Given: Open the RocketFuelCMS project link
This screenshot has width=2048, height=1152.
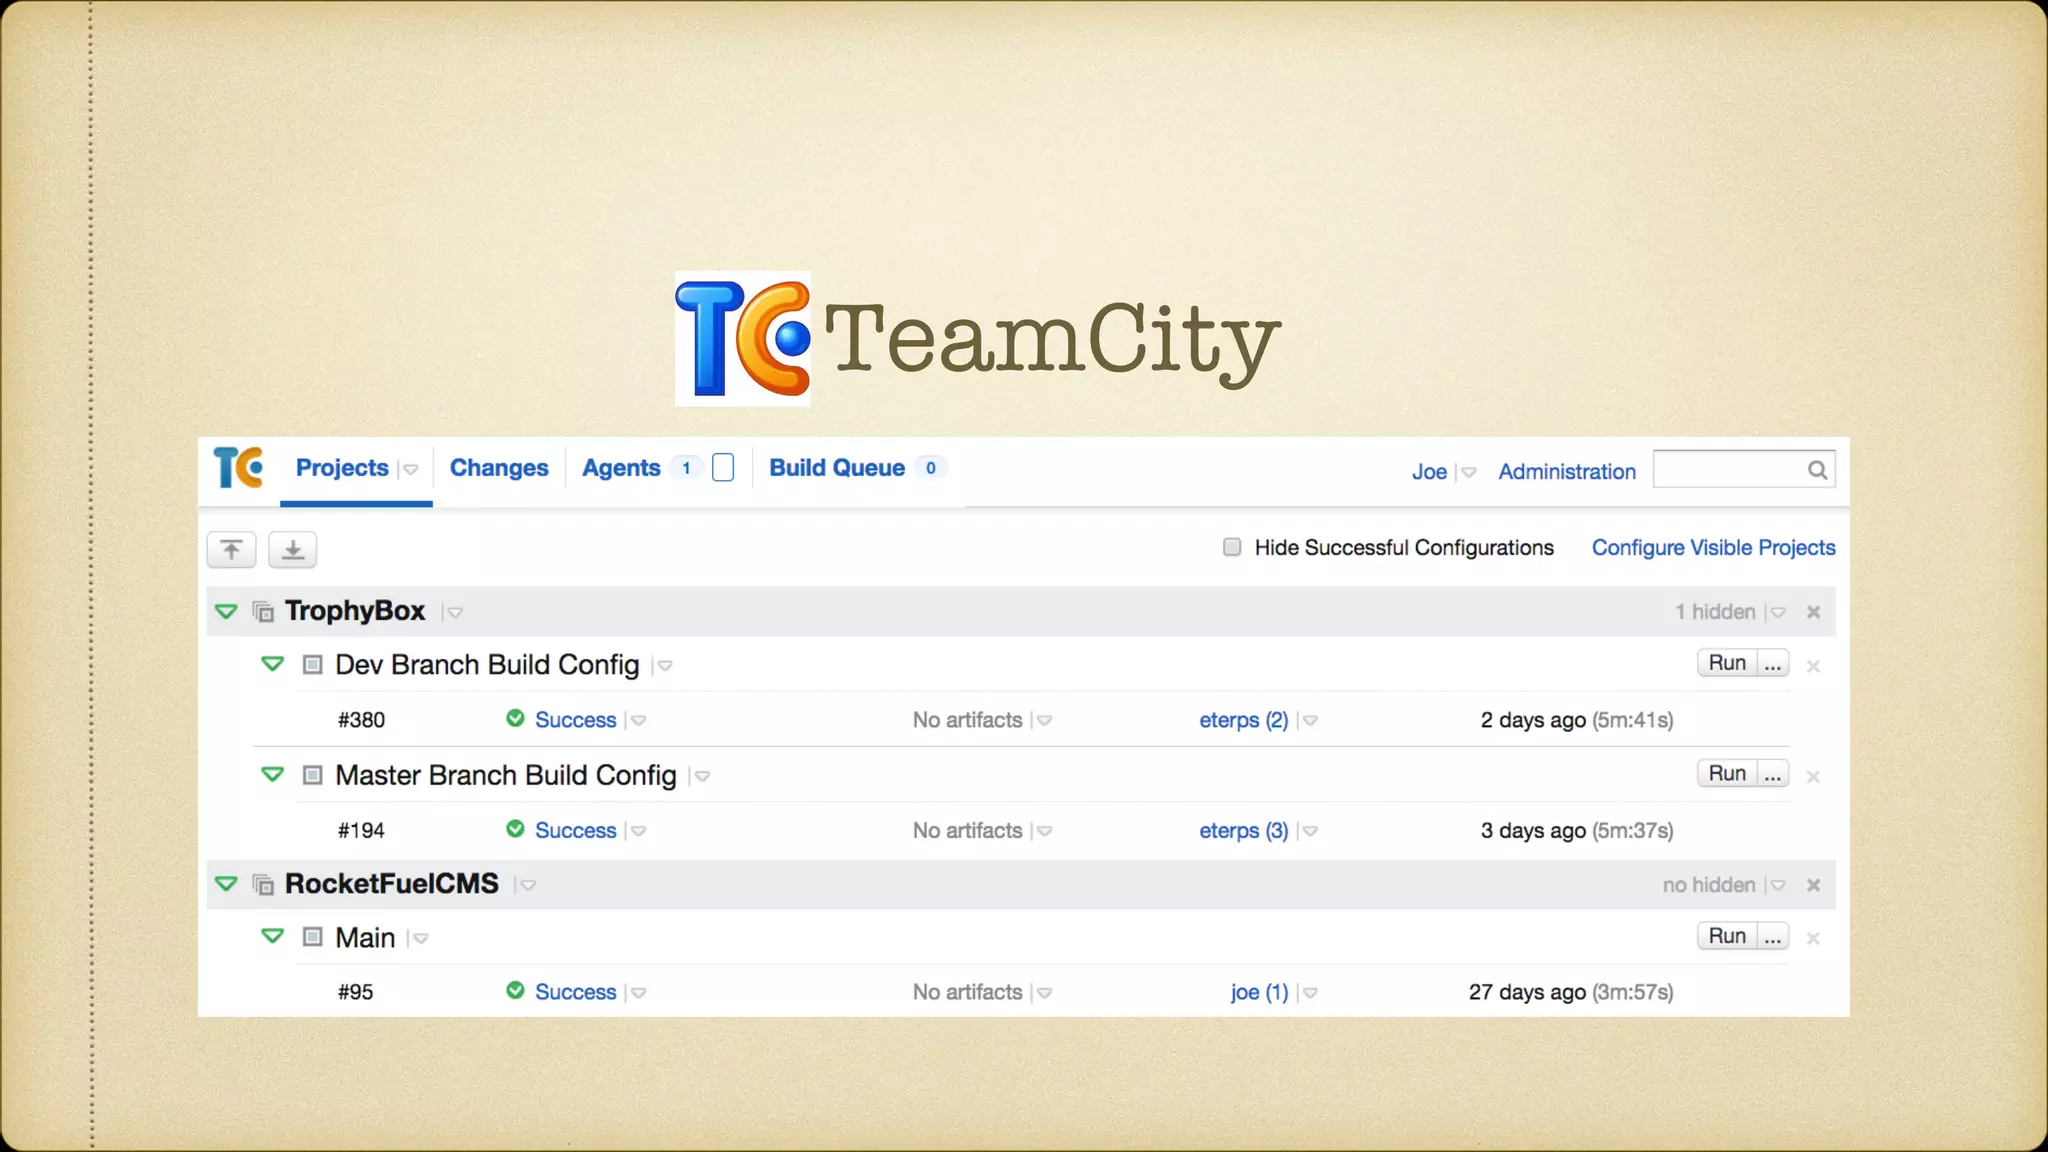Looking at the screenshot, I should click(392, 884).
